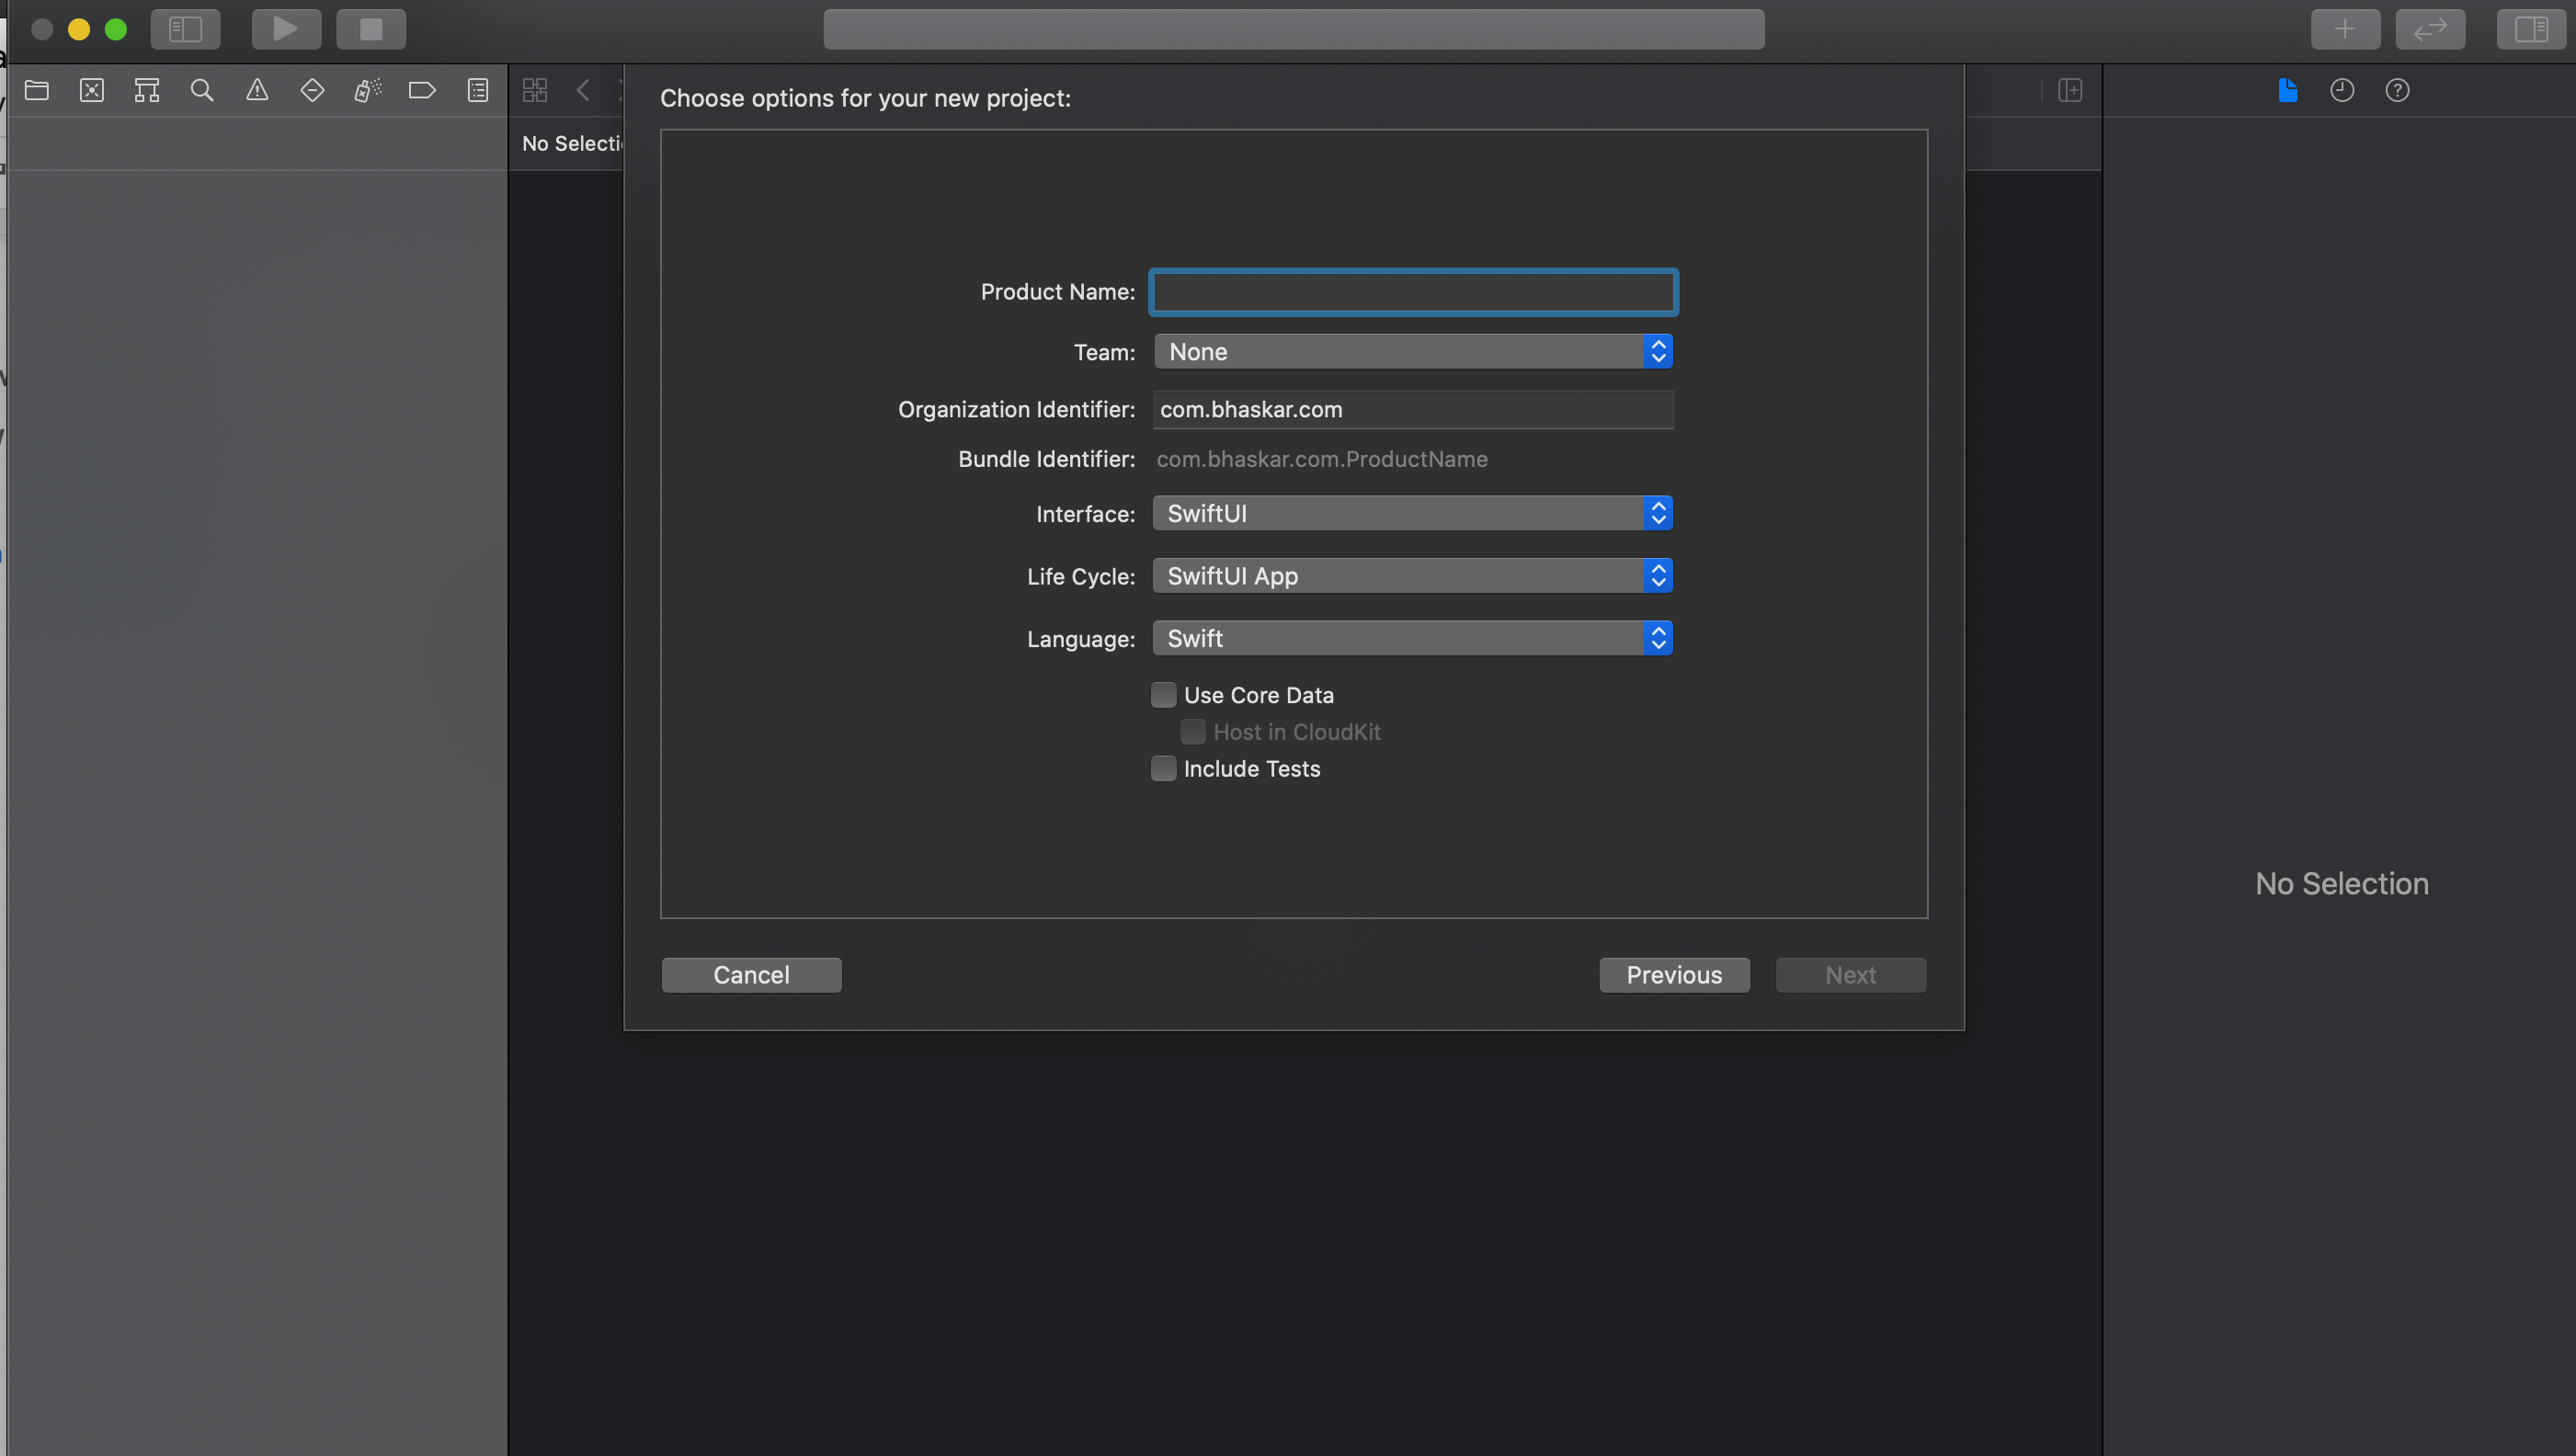Open the Language dropdown showing Swift
The height and width of the screenshot is (1456, 2576).
[x=1412, y=639]
